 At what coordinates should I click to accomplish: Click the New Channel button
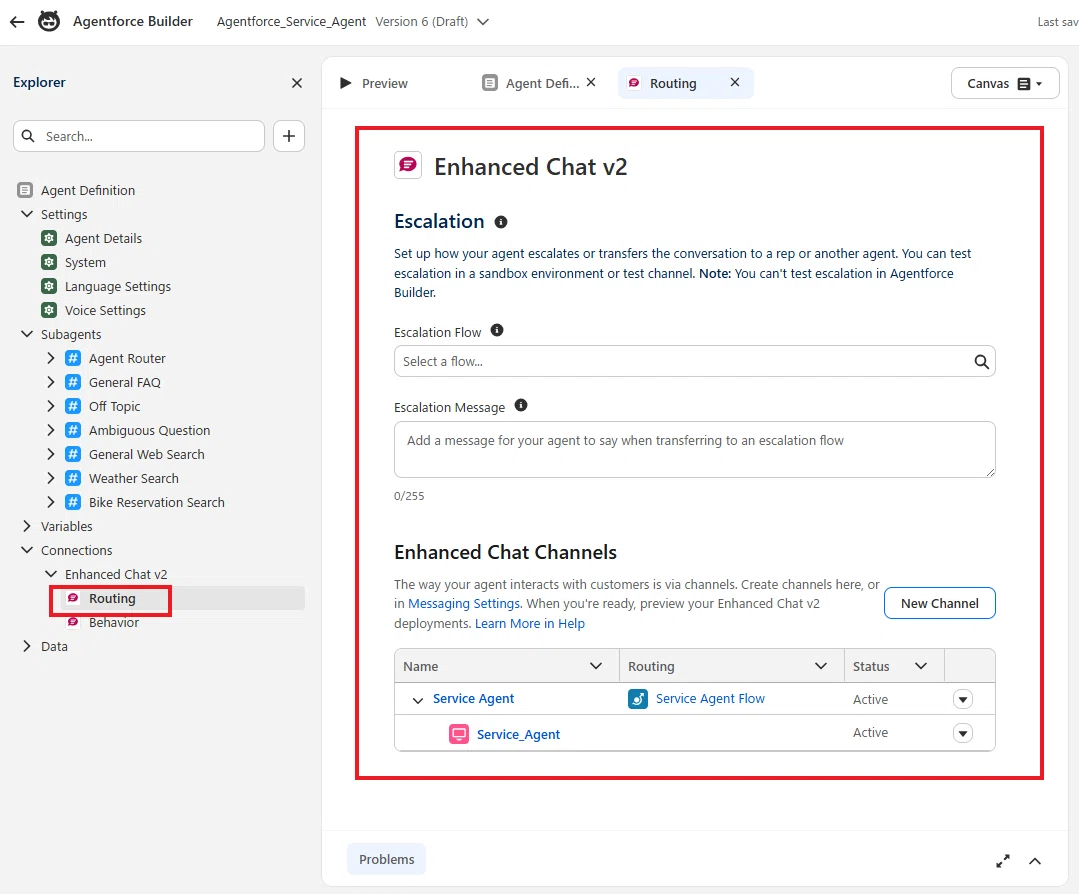(939, 603)
